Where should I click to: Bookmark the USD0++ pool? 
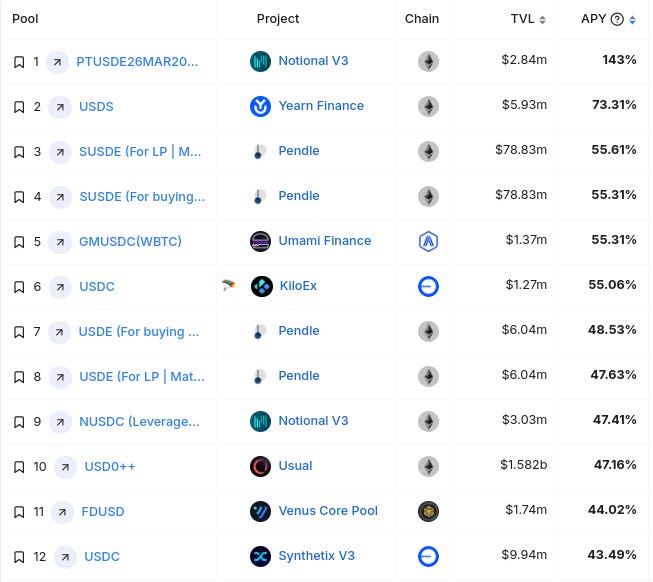point(19,467)
